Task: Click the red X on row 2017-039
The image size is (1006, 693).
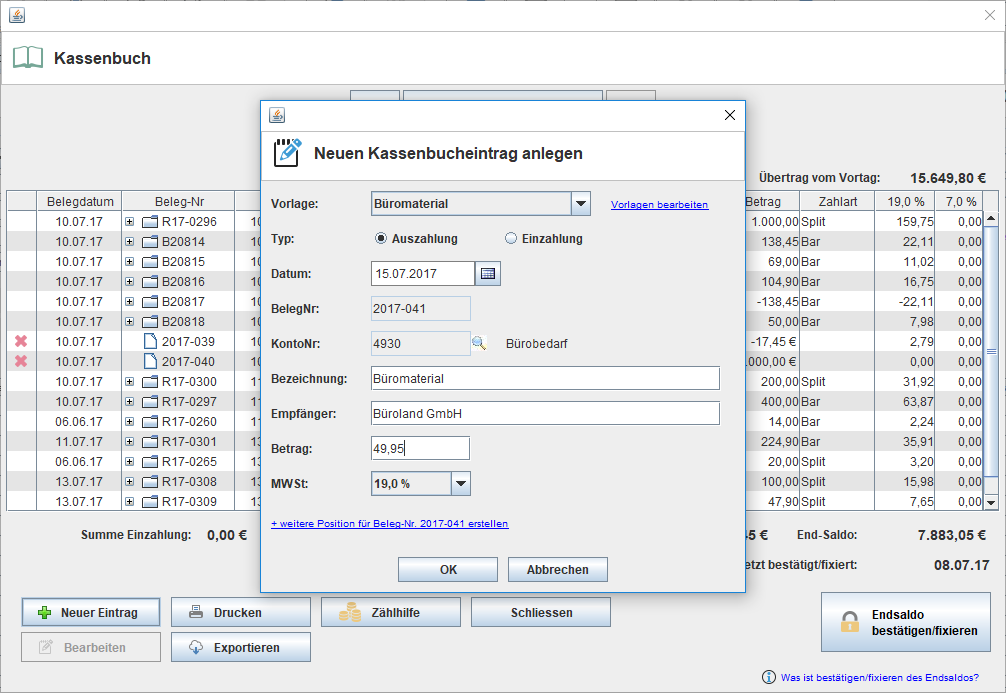Action: pos(21,342)
